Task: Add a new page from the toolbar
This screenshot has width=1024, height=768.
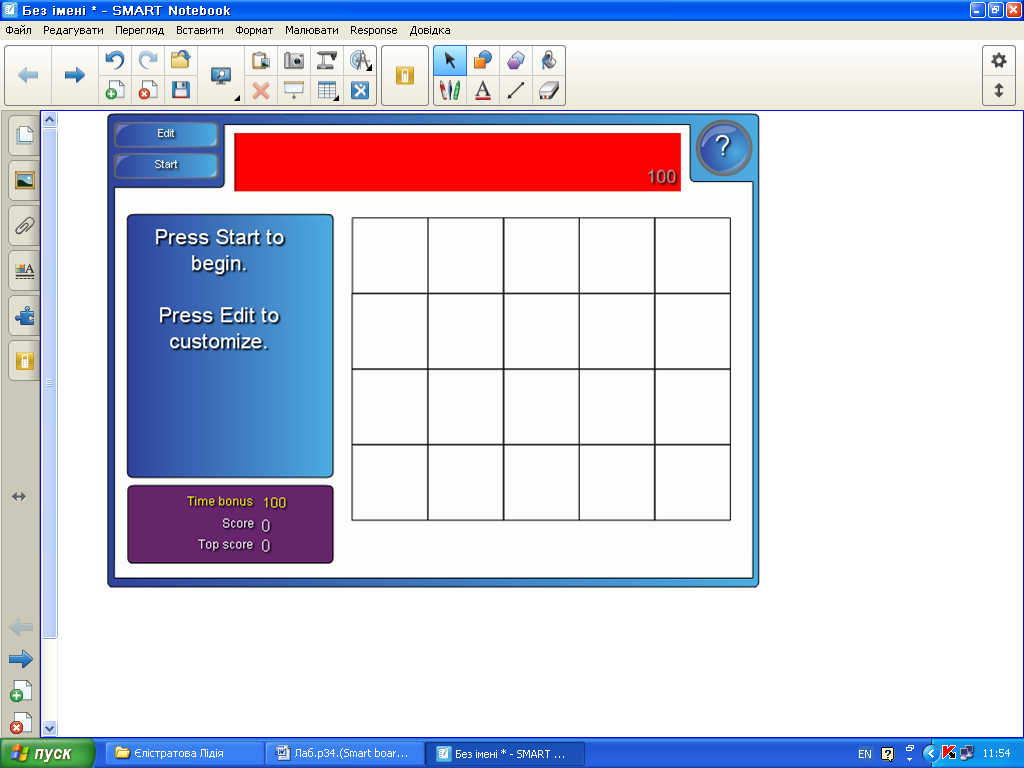Action: pos(115,90)
